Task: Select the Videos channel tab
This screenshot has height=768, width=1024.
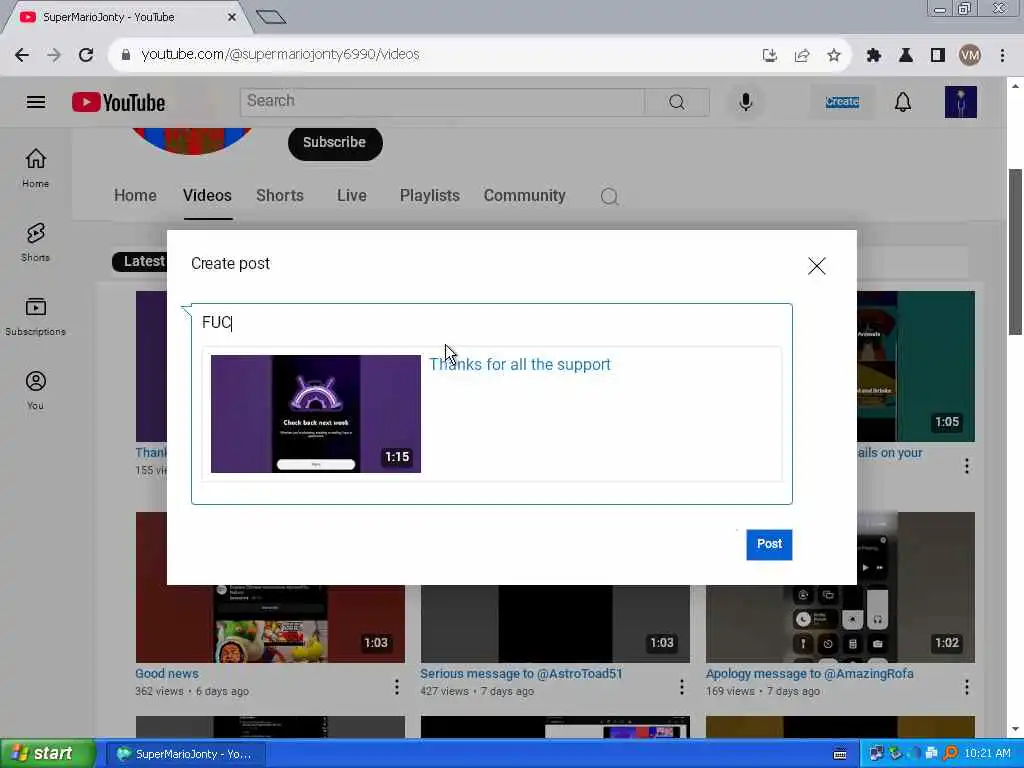Action: (207, 195)
